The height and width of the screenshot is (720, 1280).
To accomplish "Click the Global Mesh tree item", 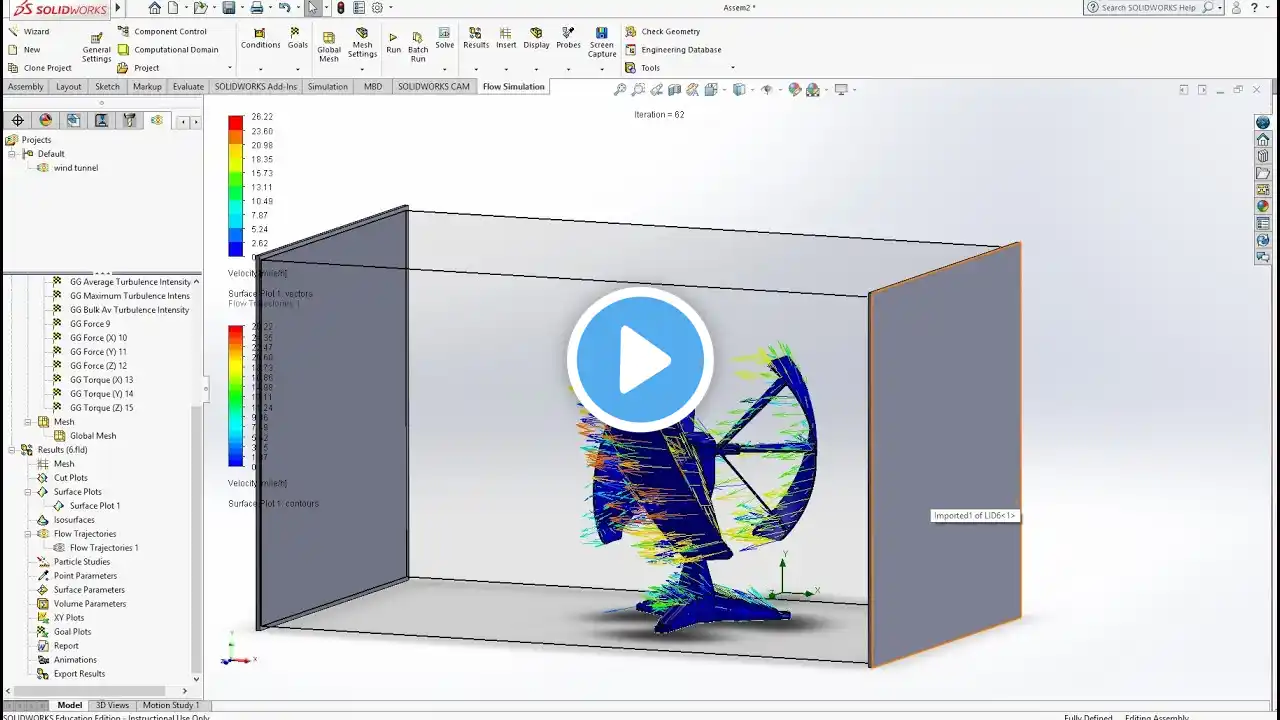I will (x=85, y=436).
